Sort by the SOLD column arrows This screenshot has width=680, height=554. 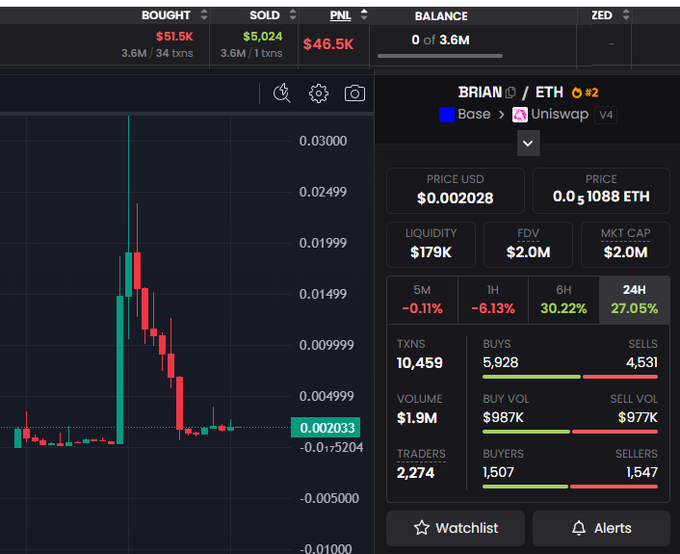click(293, 15)
